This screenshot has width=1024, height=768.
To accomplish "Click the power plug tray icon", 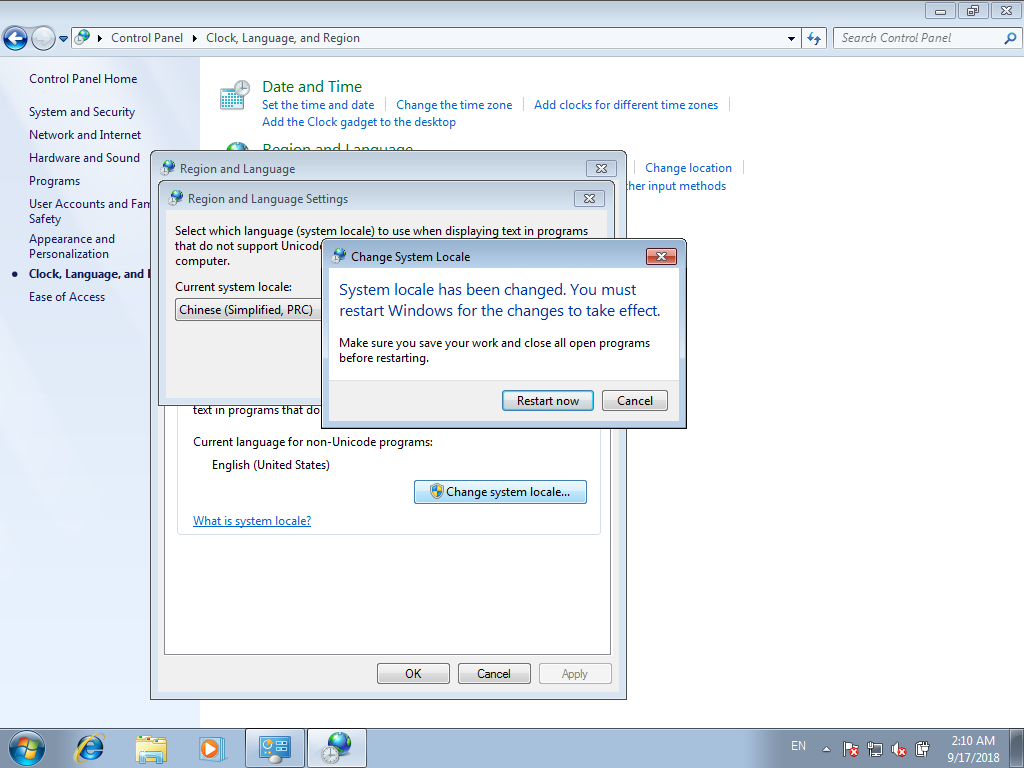I will [922, 749].
